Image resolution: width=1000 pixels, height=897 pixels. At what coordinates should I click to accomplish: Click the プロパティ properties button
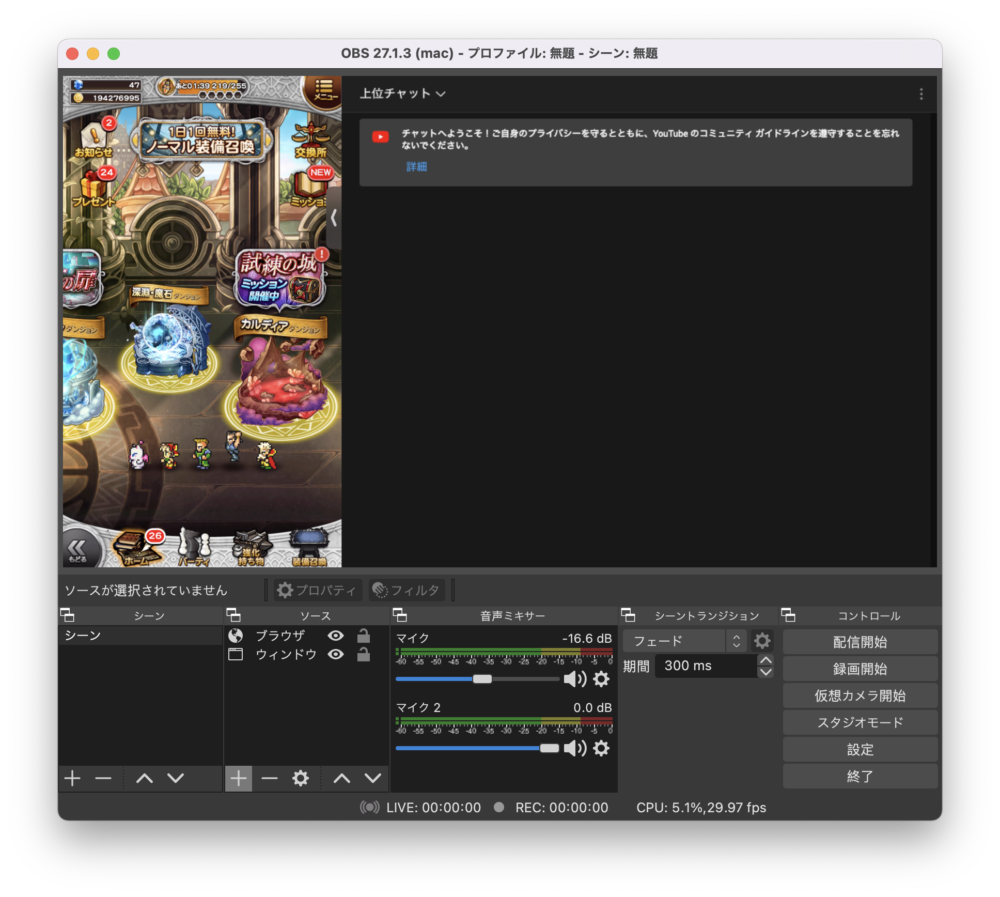[x=317, y=590]
